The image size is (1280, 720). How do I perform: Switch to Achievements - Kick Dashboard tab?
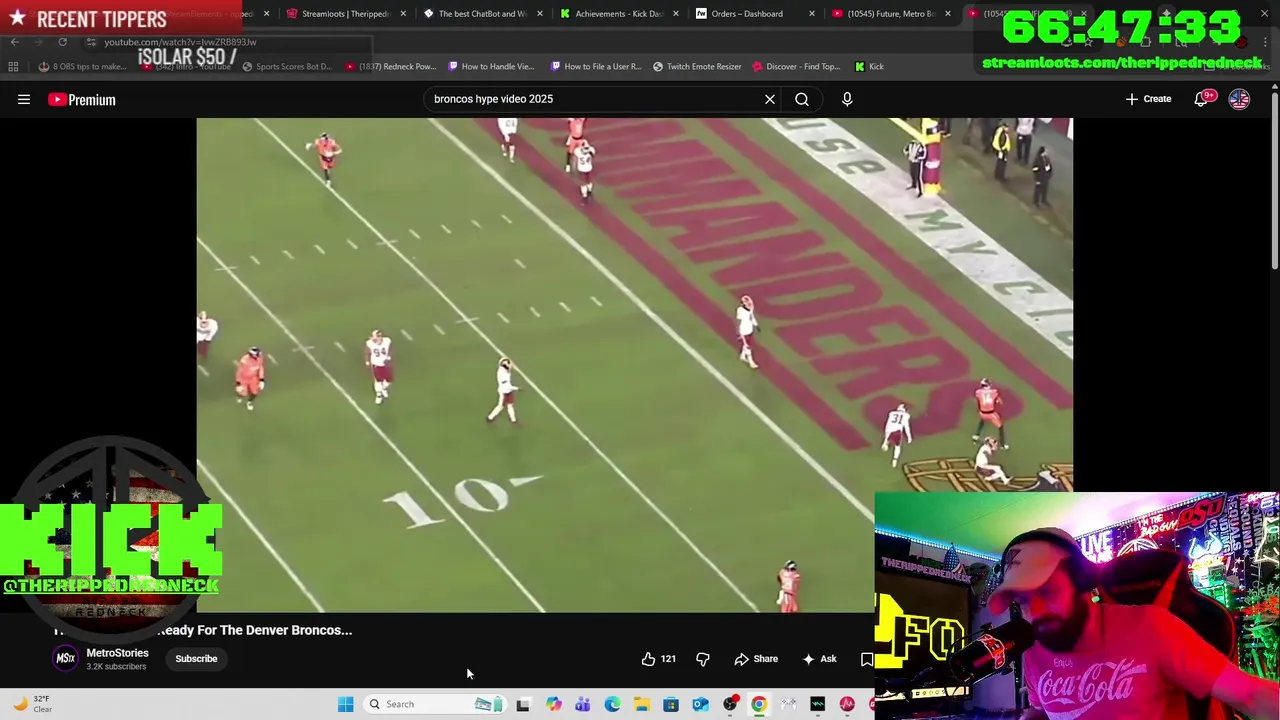pos(618,14)
